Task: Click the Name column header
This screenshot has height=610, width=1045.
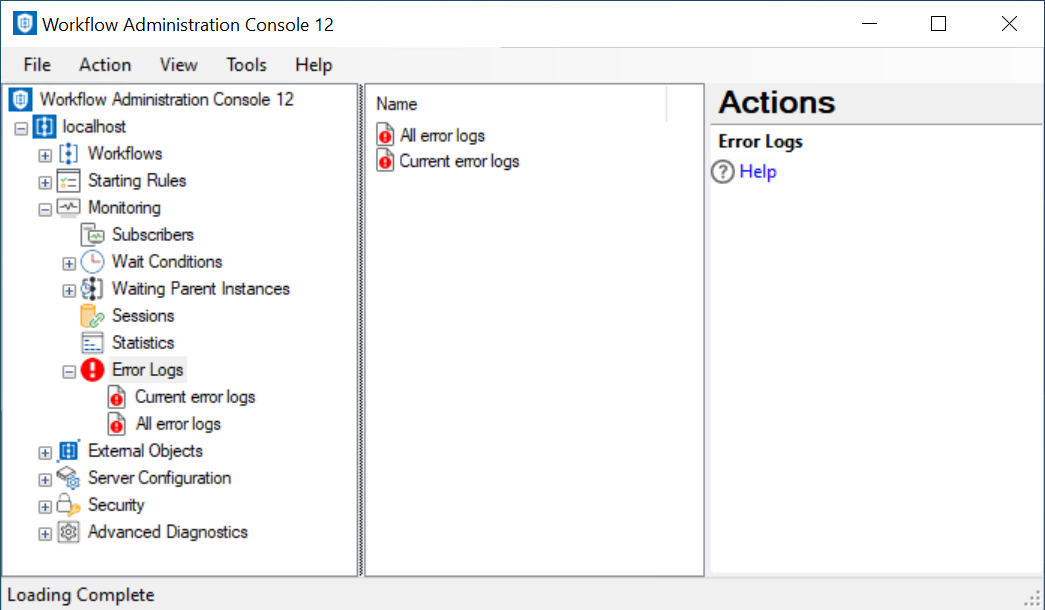Action: pos(397,104)
